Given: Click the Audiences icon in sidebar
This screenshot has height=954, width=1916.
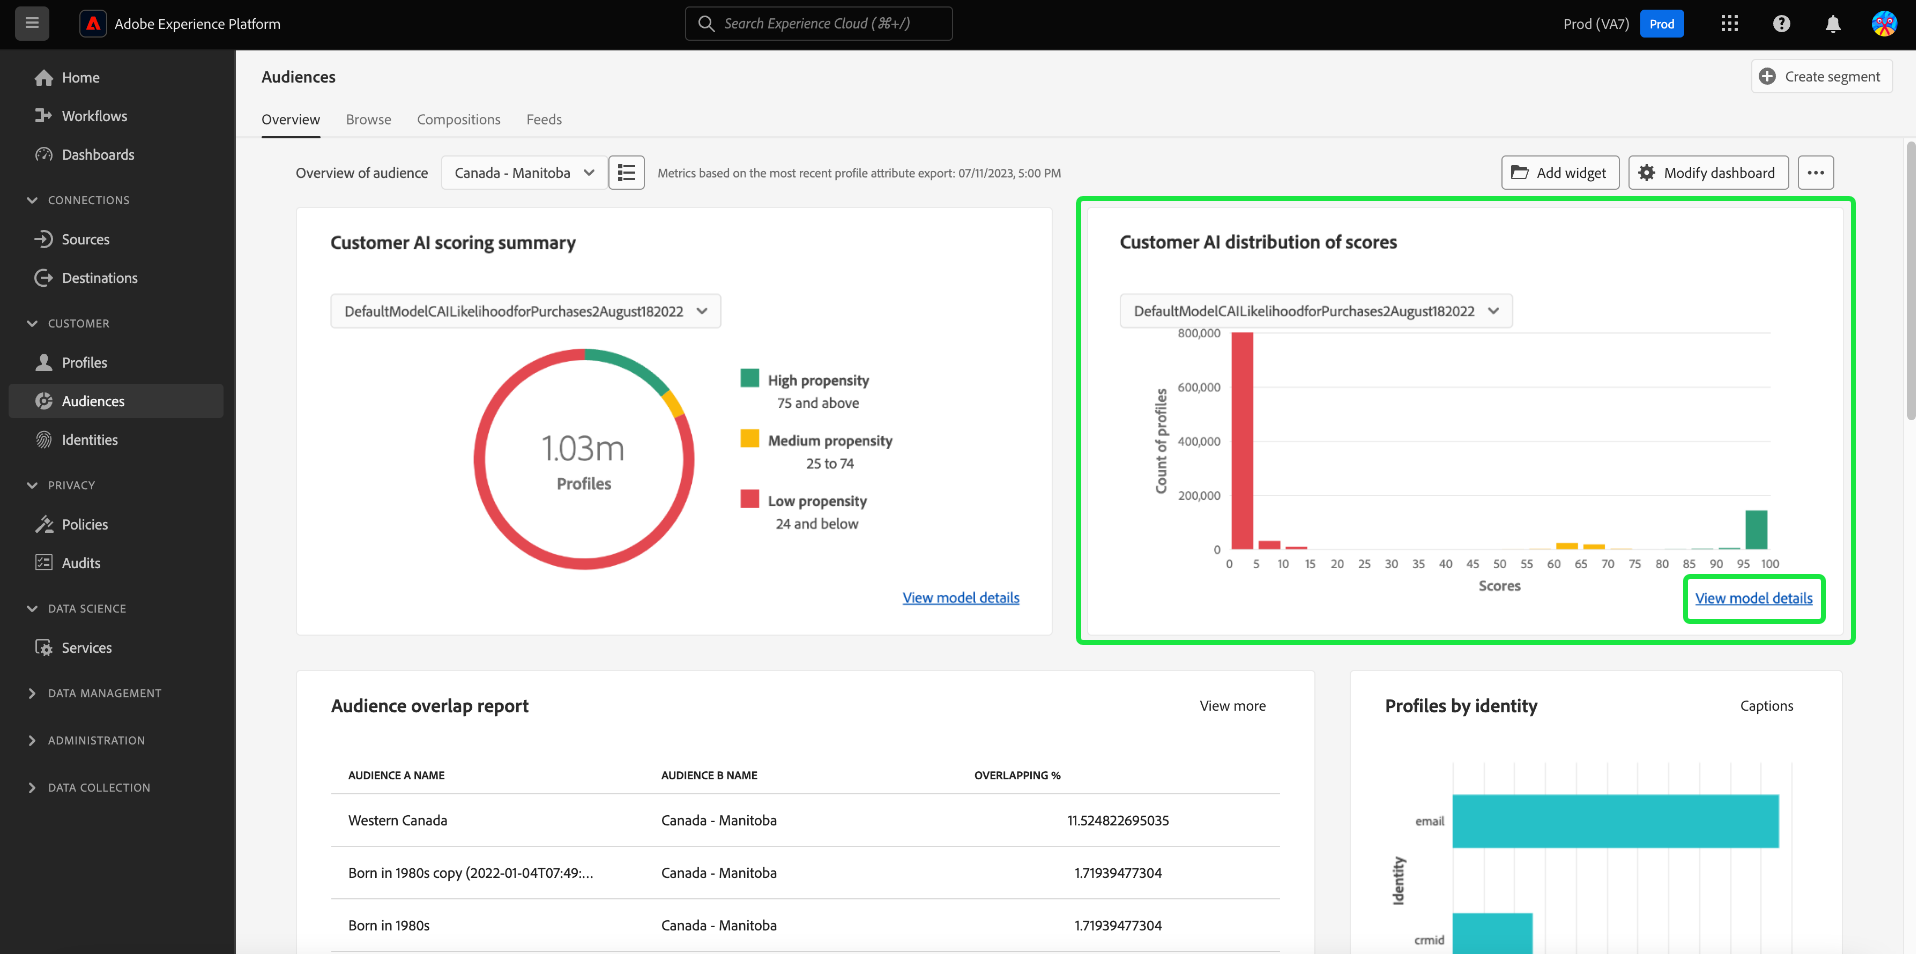Looking at the screenshot, I should [x=44, y=401].
